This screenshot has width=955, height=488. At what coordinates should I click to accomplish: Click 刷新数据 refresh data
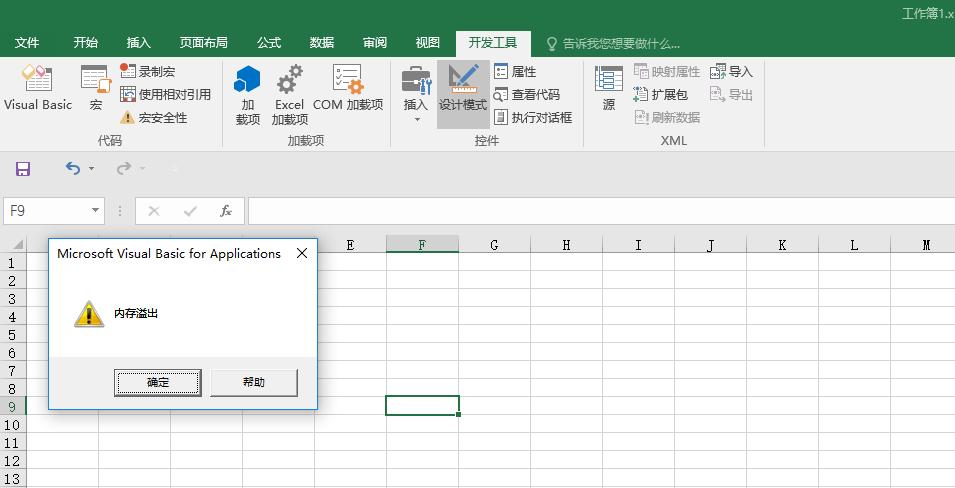[667, 118]
